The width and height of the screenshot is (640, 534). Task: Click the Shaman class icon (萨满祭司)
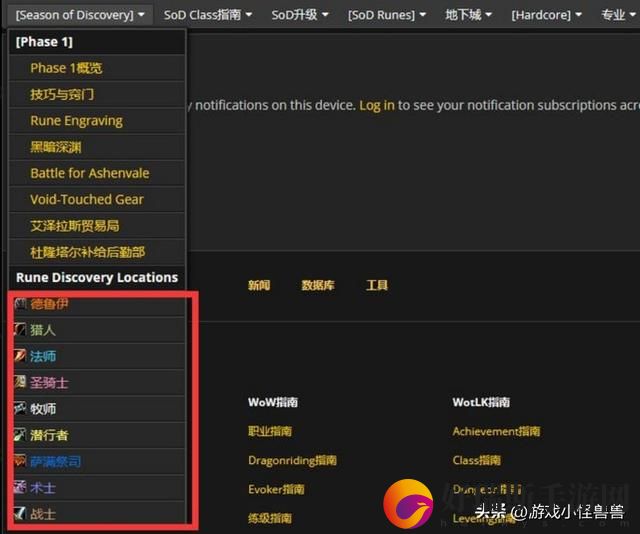(20, 461)
